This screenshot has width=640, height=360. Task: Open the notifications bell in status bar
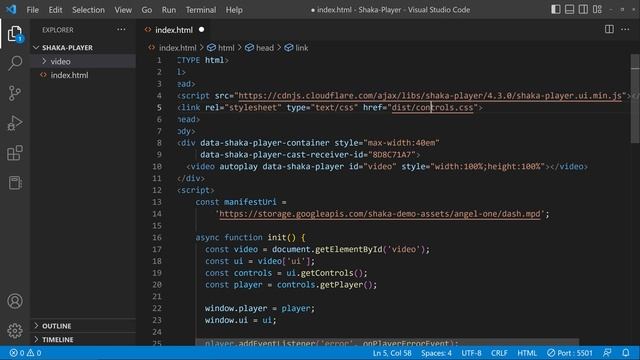[626, 353]
